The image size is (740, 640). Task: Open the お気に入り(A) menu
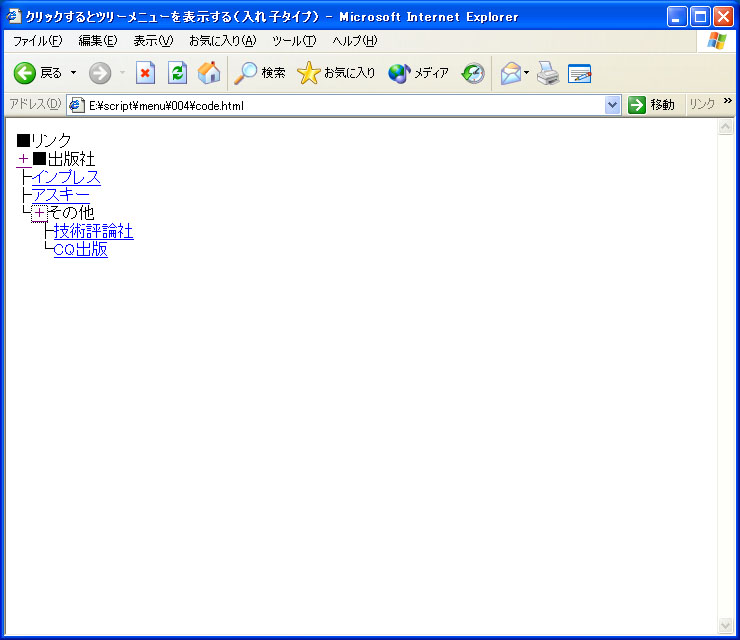222,41
